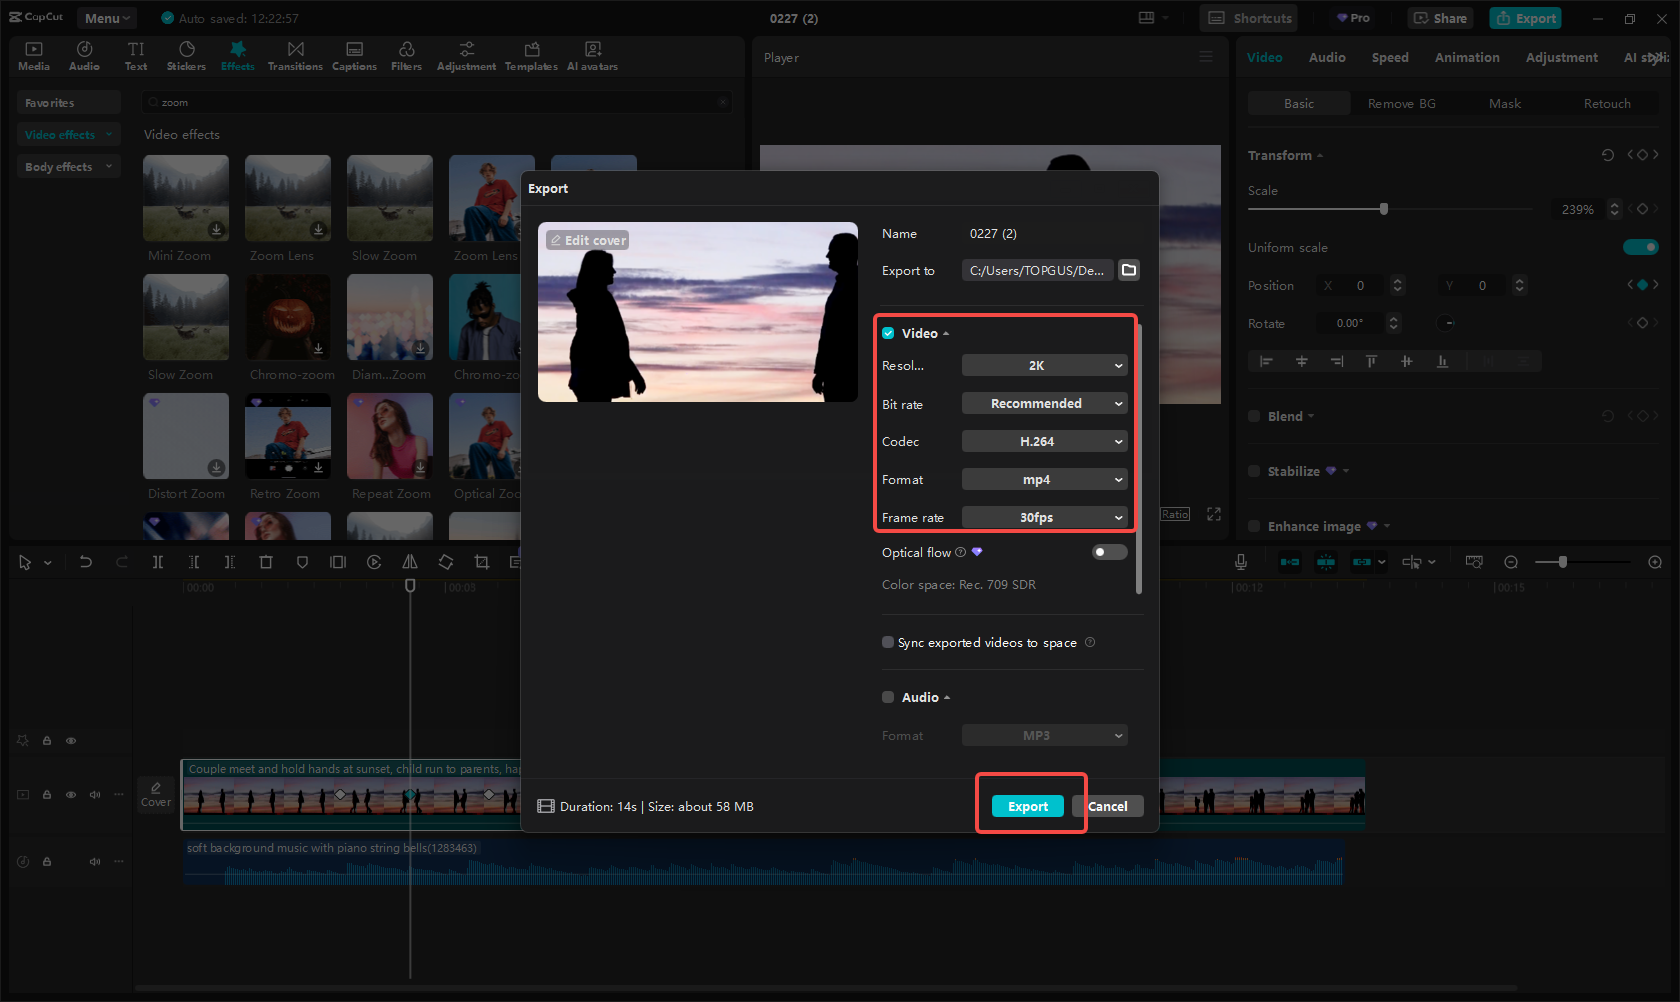Switch to the Remove BG tab
The width and height of the screenshot is (1680, 1002).
(x=1401, y=103)
